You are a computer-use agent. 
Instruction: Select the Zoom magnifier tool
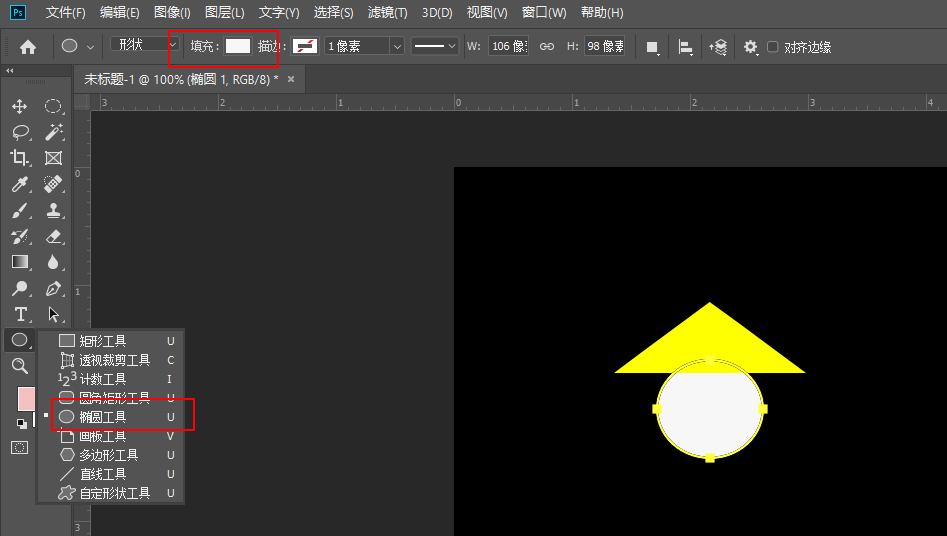click(19, 367)
